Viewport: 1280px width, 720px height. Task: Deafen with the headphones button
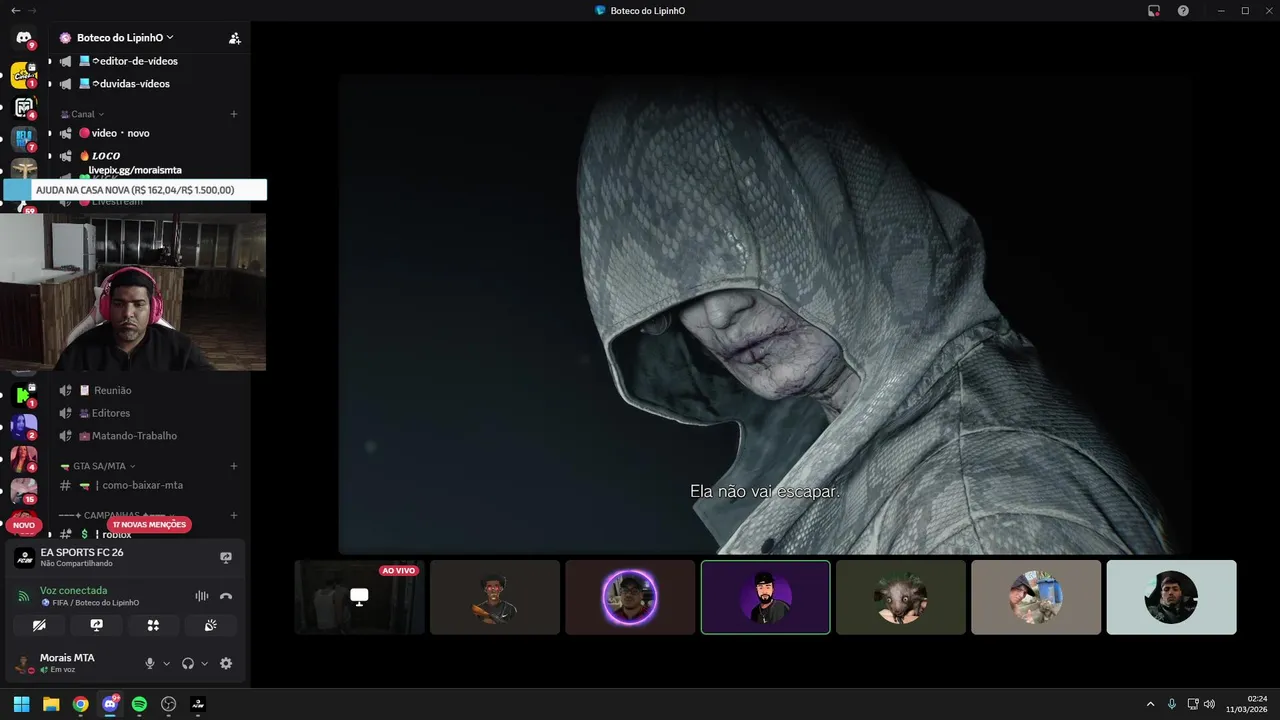(x=188, y=663)
